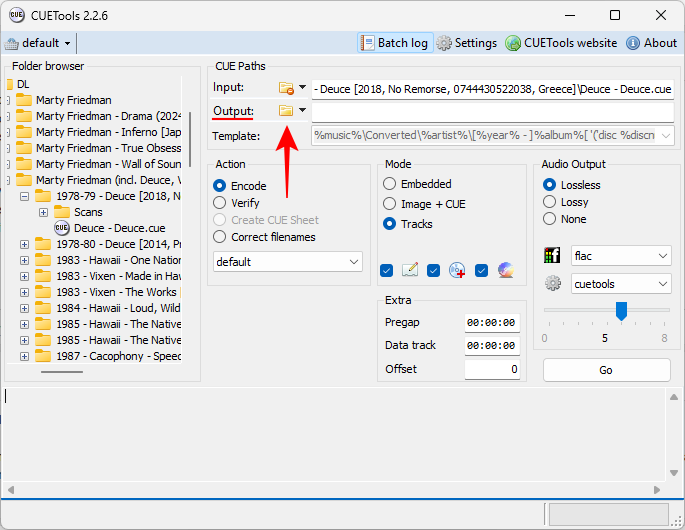Screen dimensions: 685x530
Task: Click the Output folder browse icon
Action: 286,110
